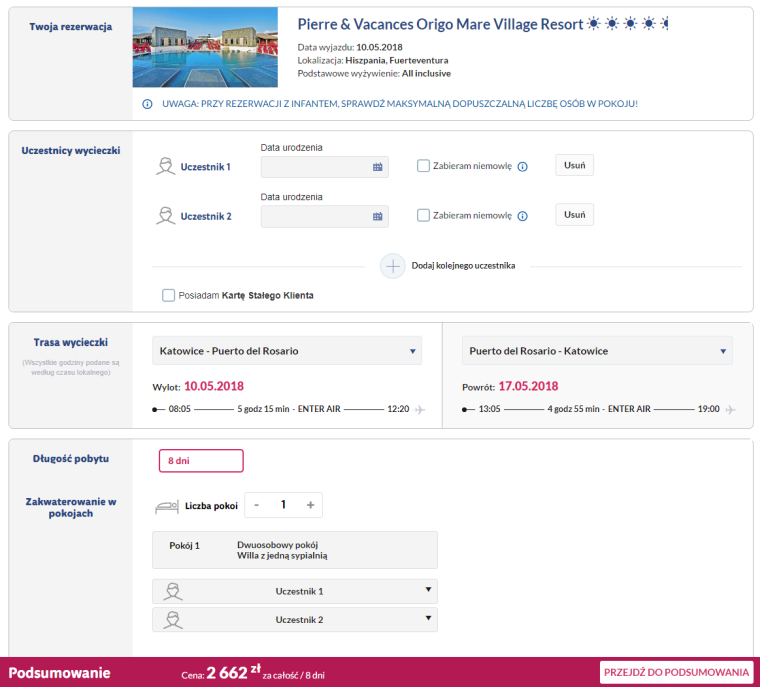Screen dimensions: 760x687
Task: Expand the Uczestnik 2 room assignment dropdown
Action: click(x=295, y=620)
